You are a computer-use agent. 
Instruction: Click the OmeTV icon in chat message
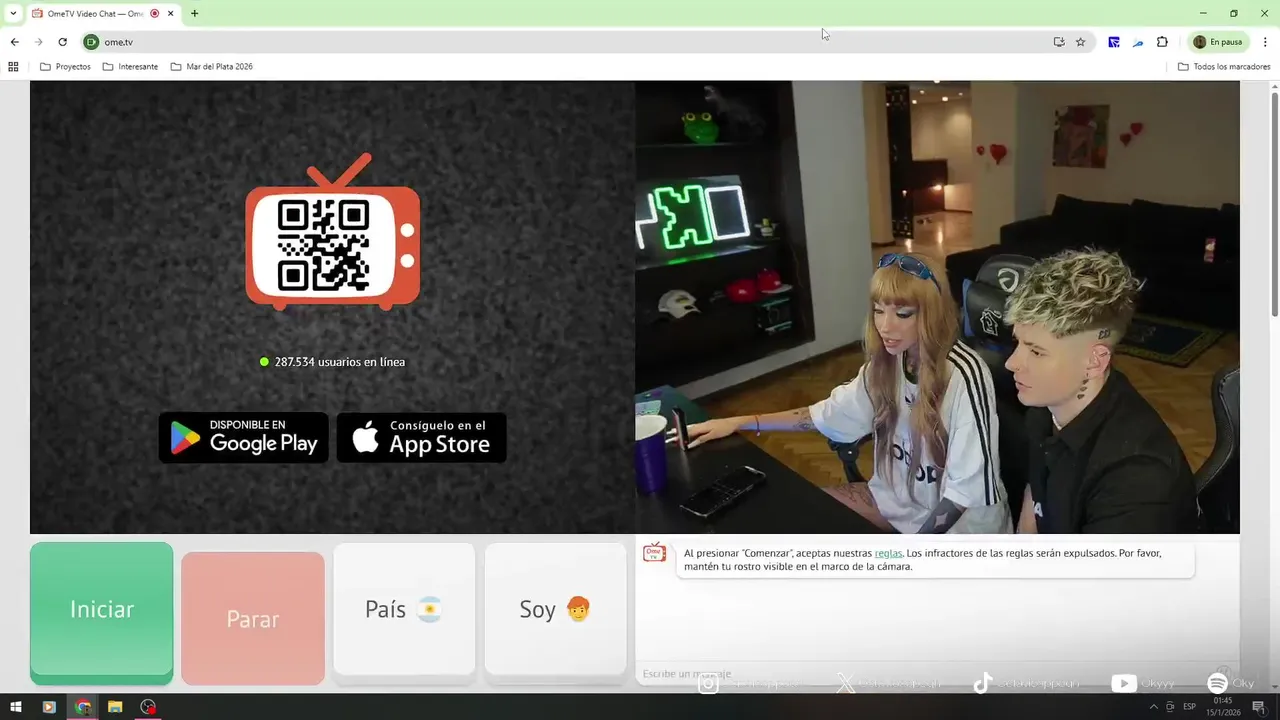pos(654,553)
